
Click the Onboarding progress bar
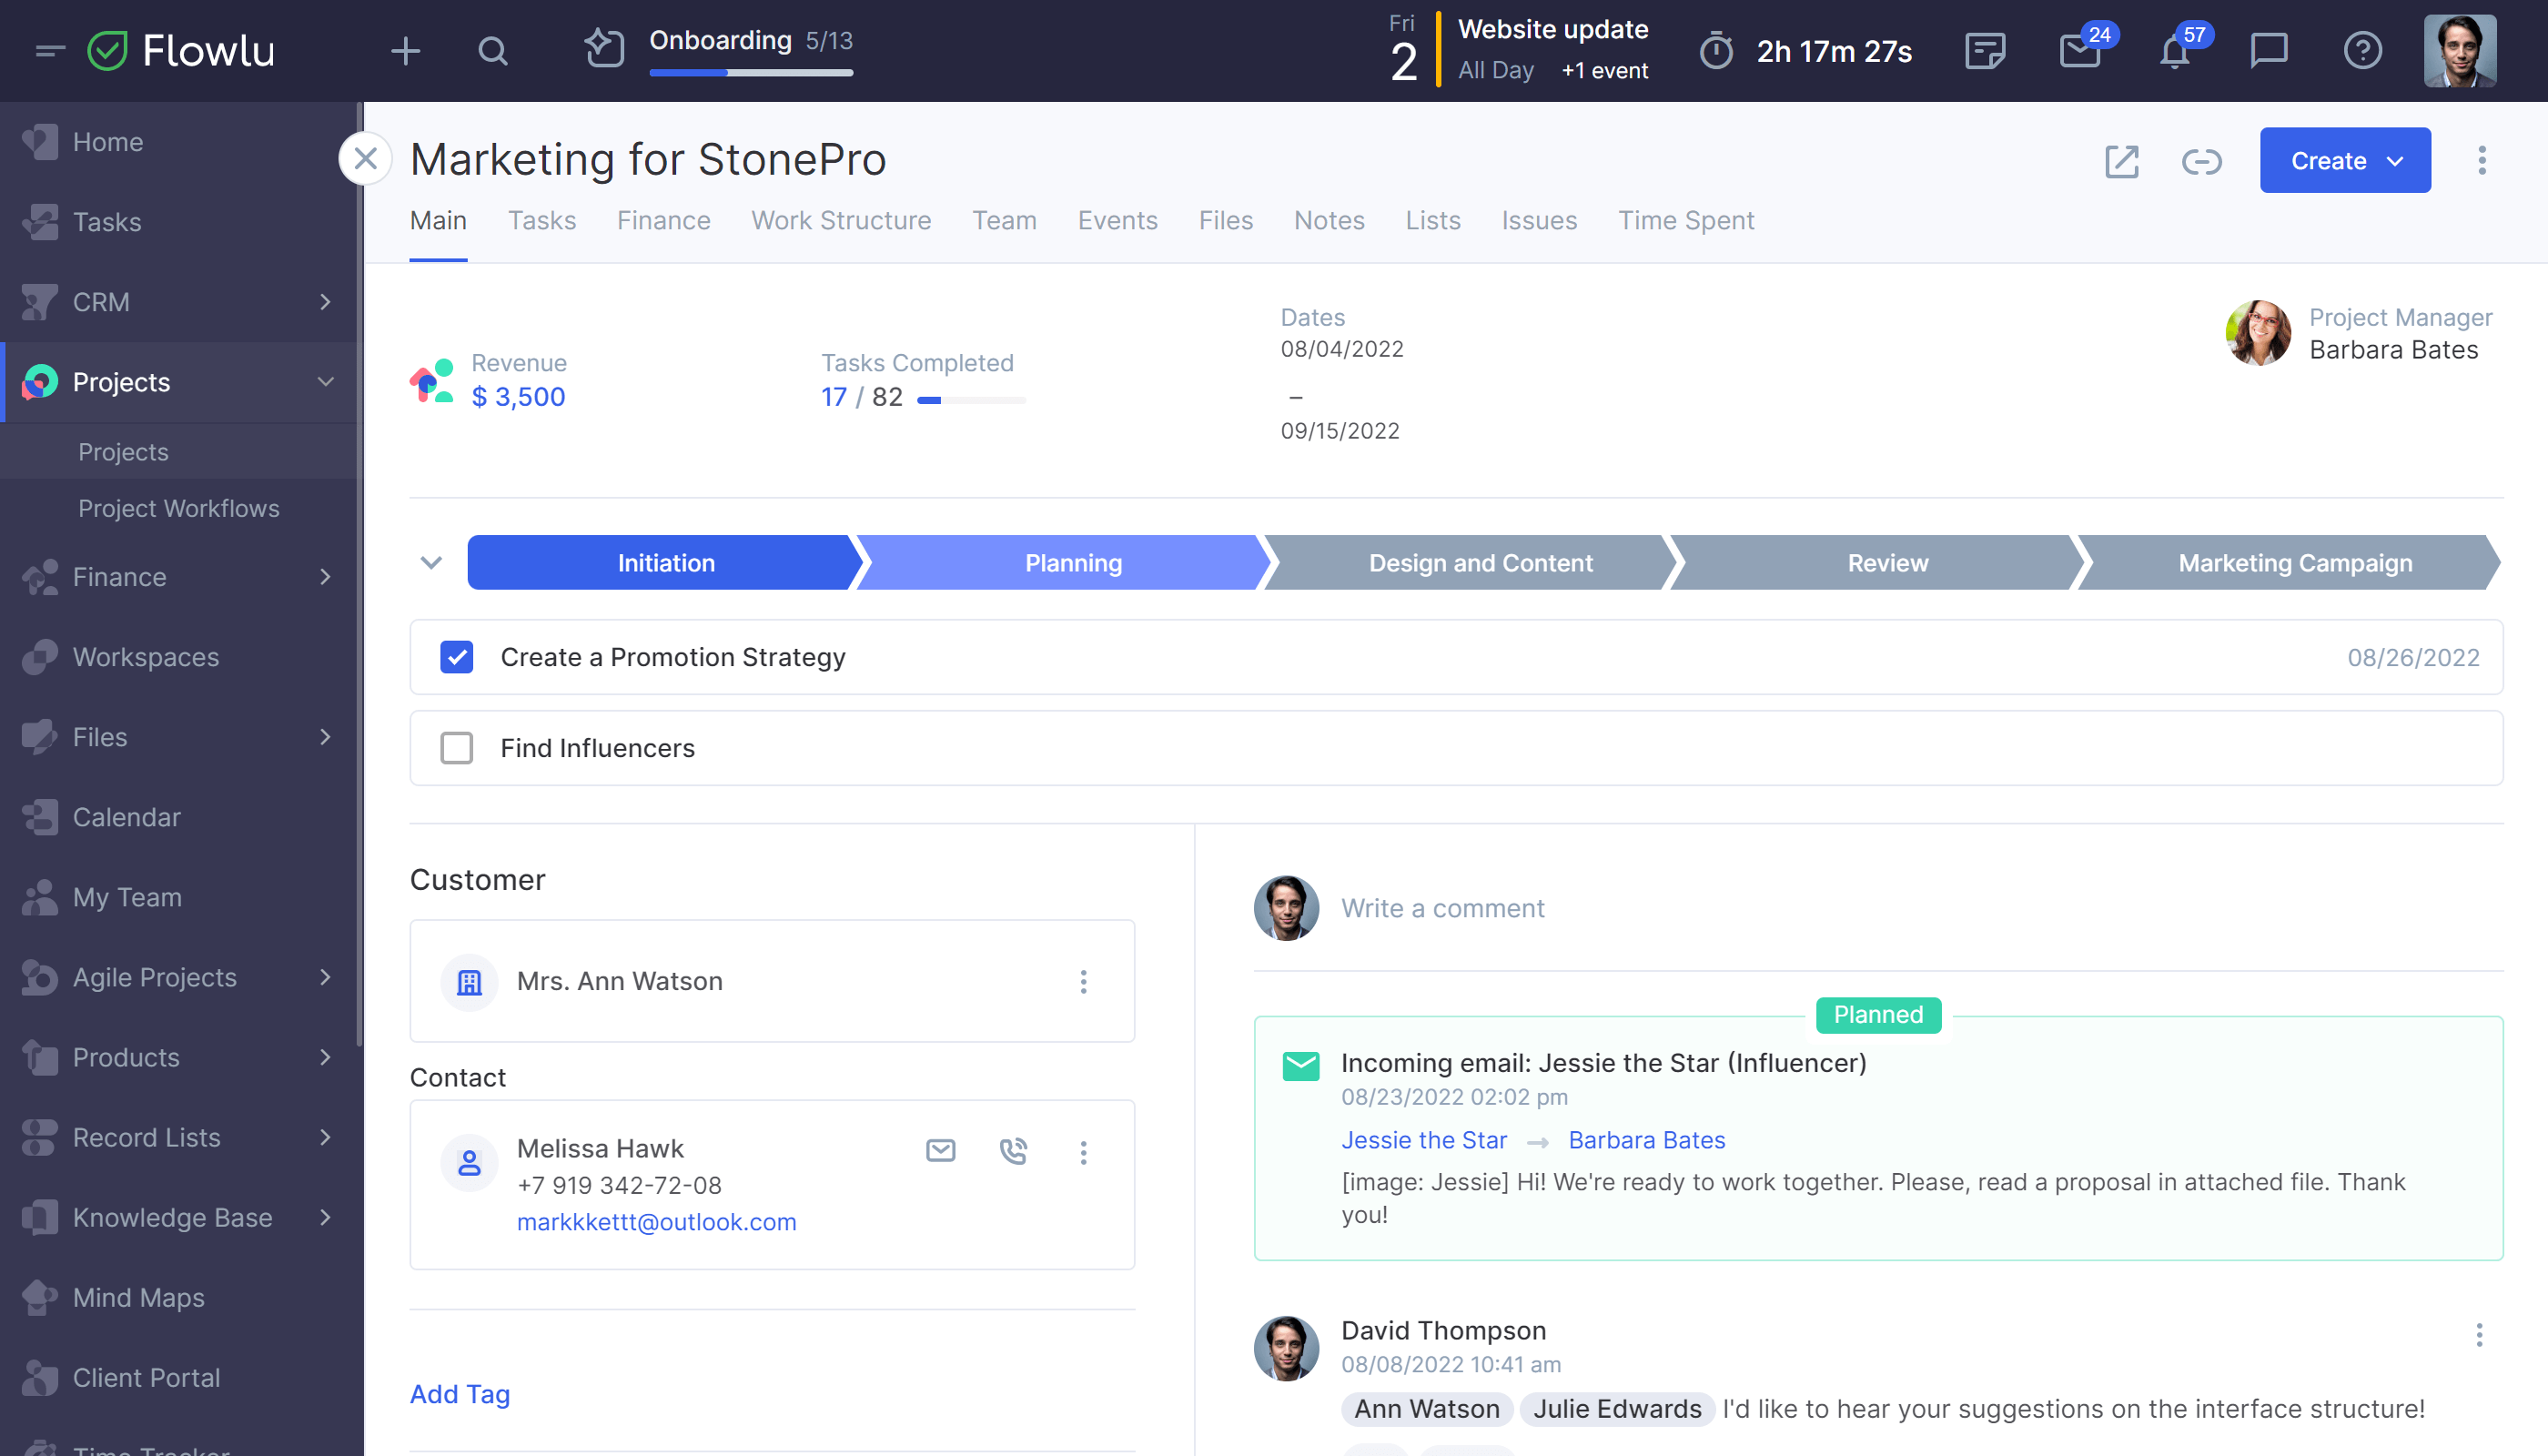click(x=751, y=72)
